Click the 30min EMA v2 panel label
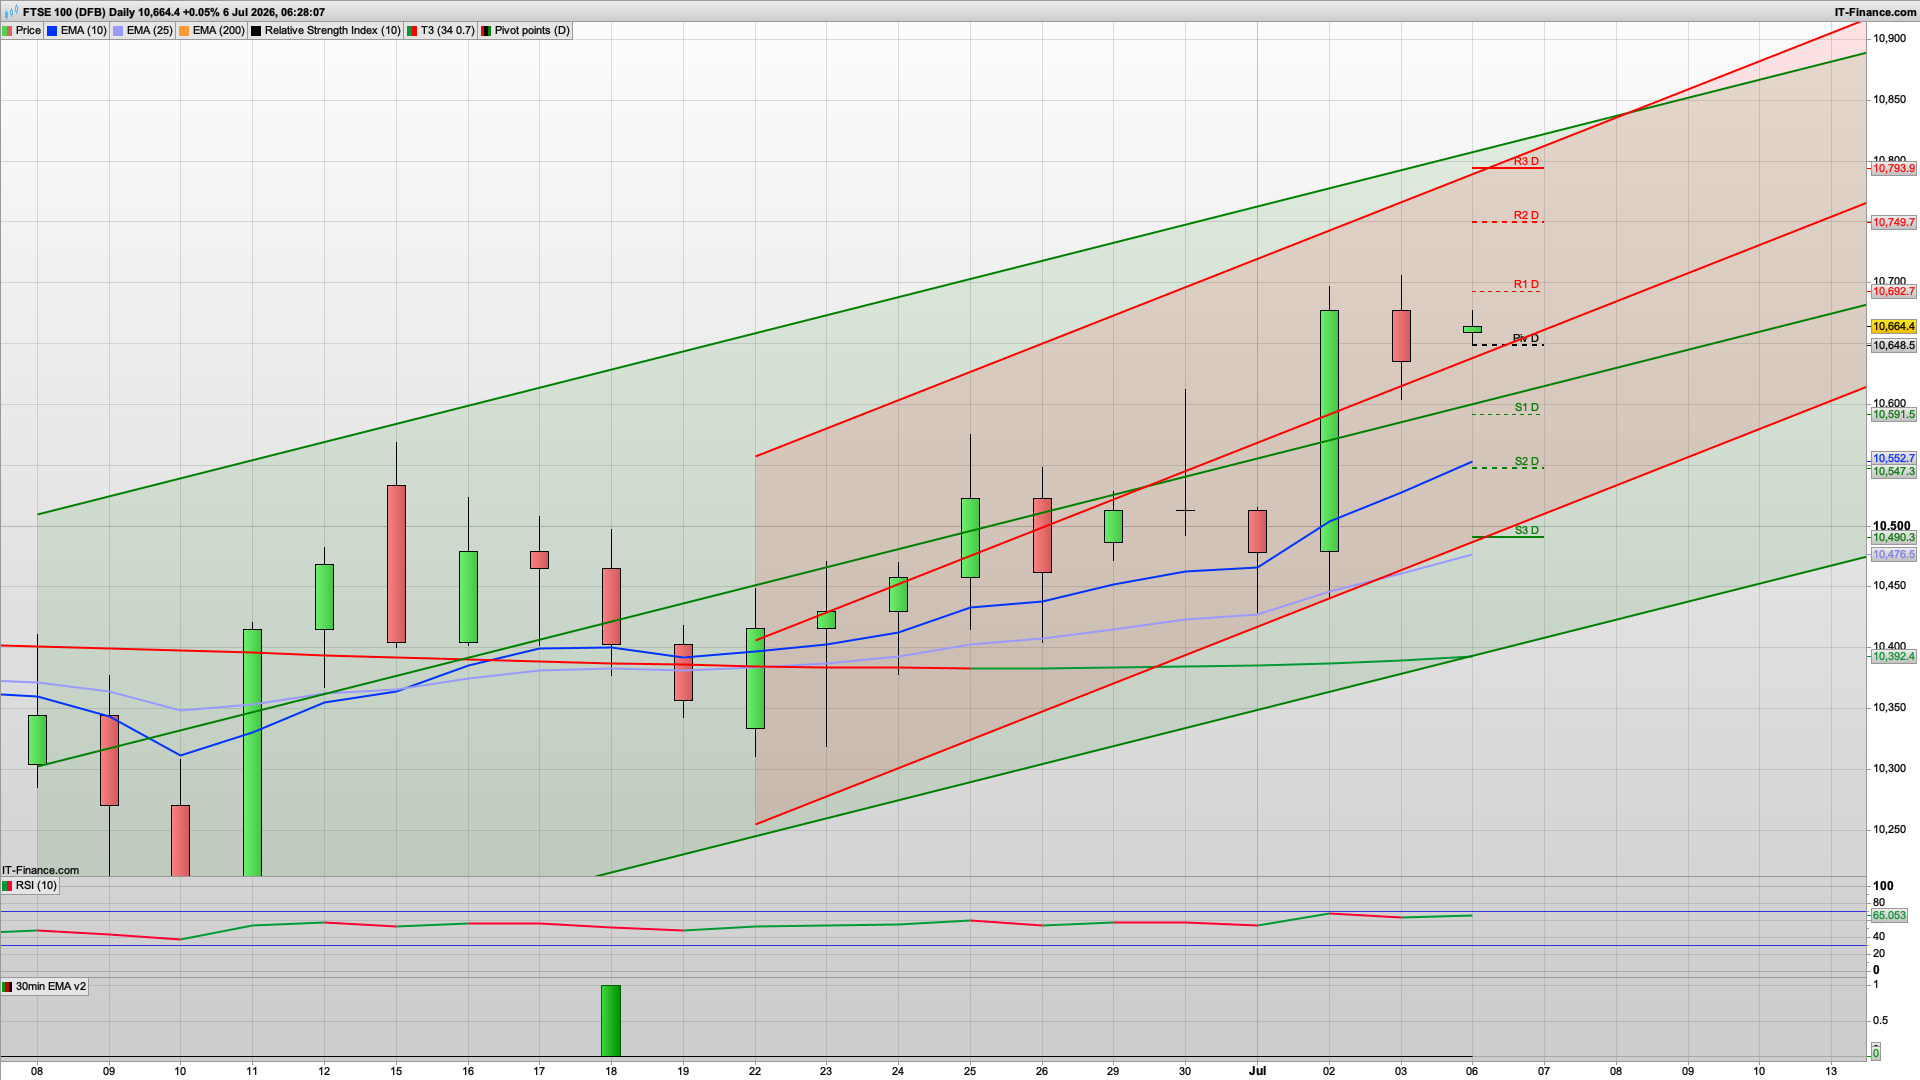This screenshot has height=1080, width=1920. [44, 987]
